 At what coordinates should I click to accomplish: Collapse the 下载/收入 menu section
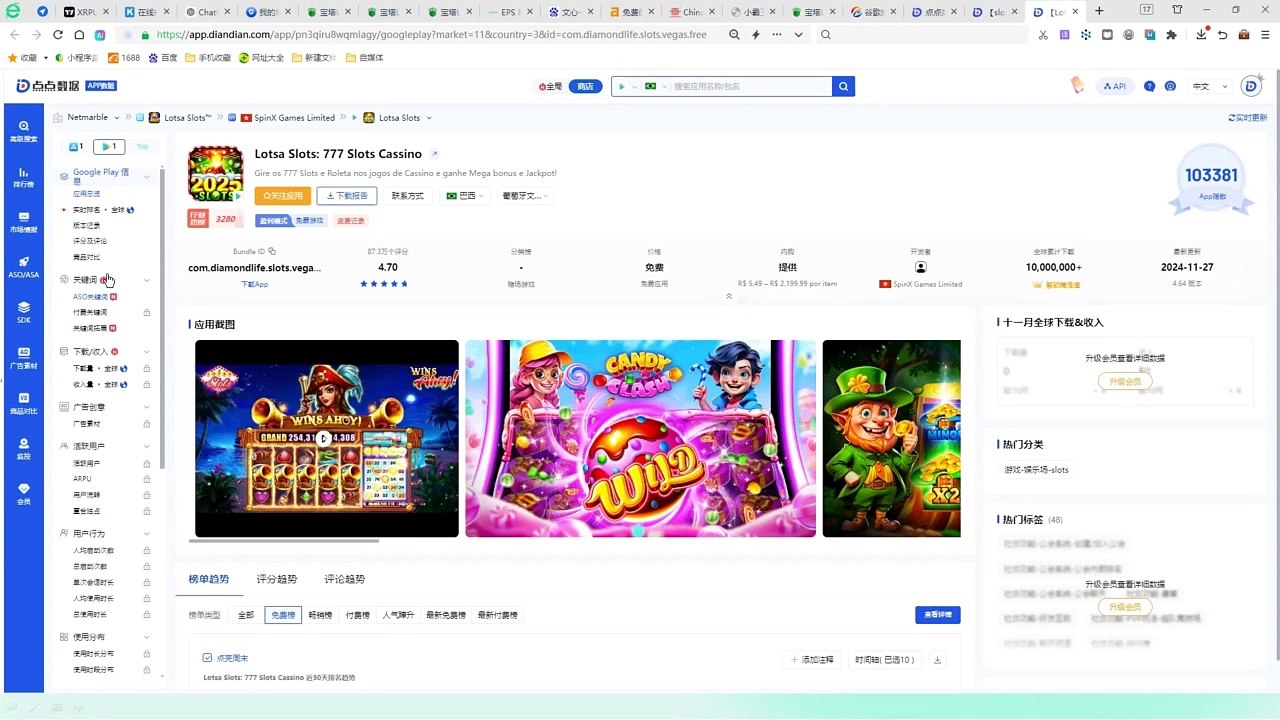coord(147,352)
